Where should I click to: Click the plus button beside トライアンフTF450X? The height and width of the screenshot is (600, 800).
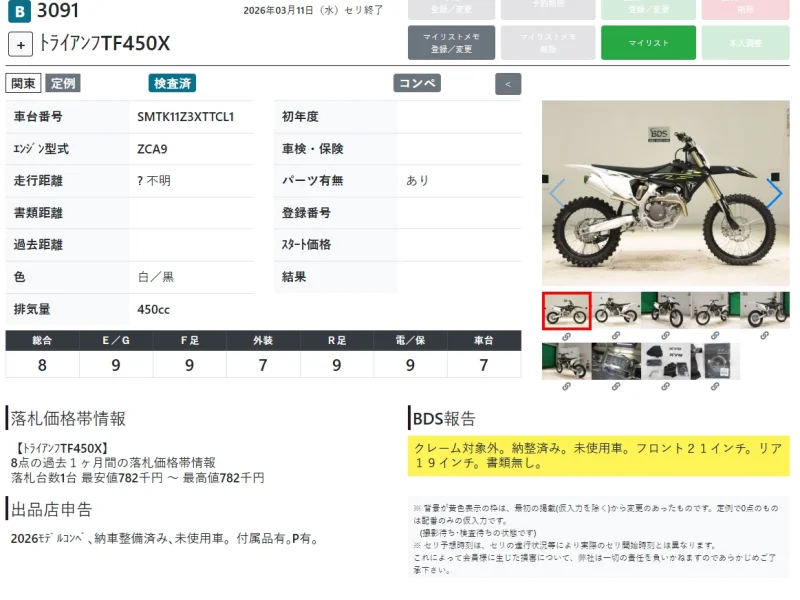20,44
